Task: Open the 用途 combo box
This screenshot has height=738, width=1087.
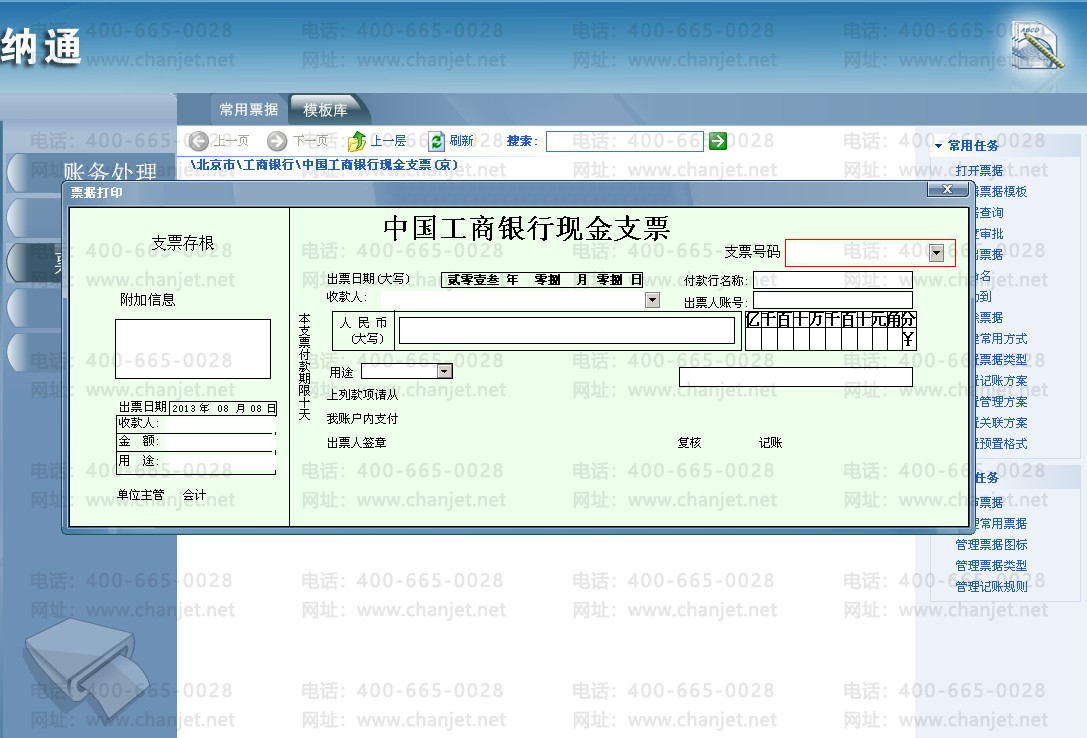Action: (x=444, y=371)
